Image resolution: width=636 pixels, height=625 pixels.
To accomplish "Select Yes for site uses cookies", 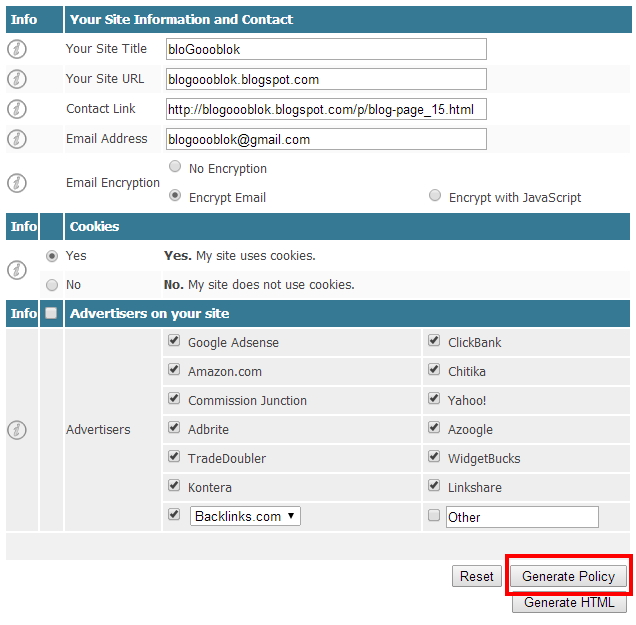I will 52,256.
